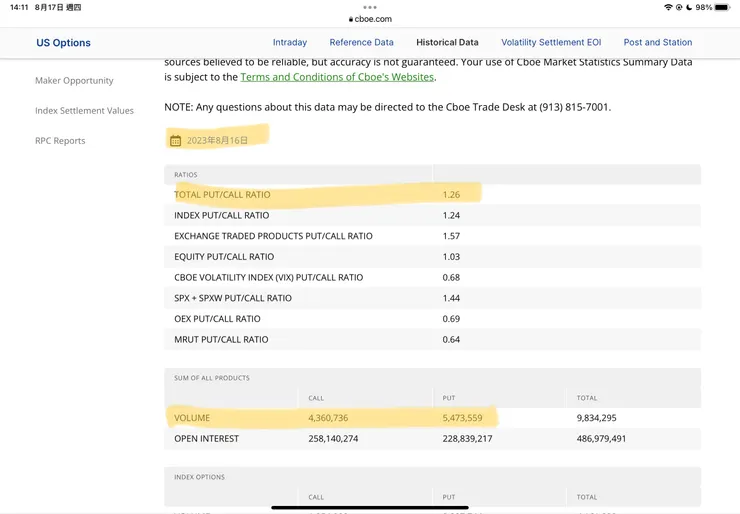Image resolution: width=740 pixels, height=514 pixels.
Task: Select call open interest 258,140,274
Action: 333,439
